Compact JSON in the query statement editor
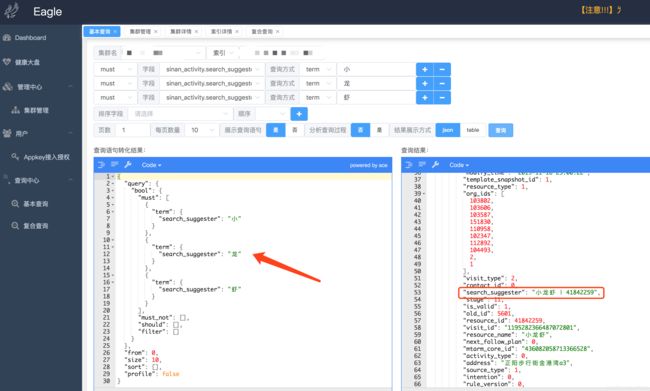This screenshot has width=650, height=391. [x=114, y=165]
